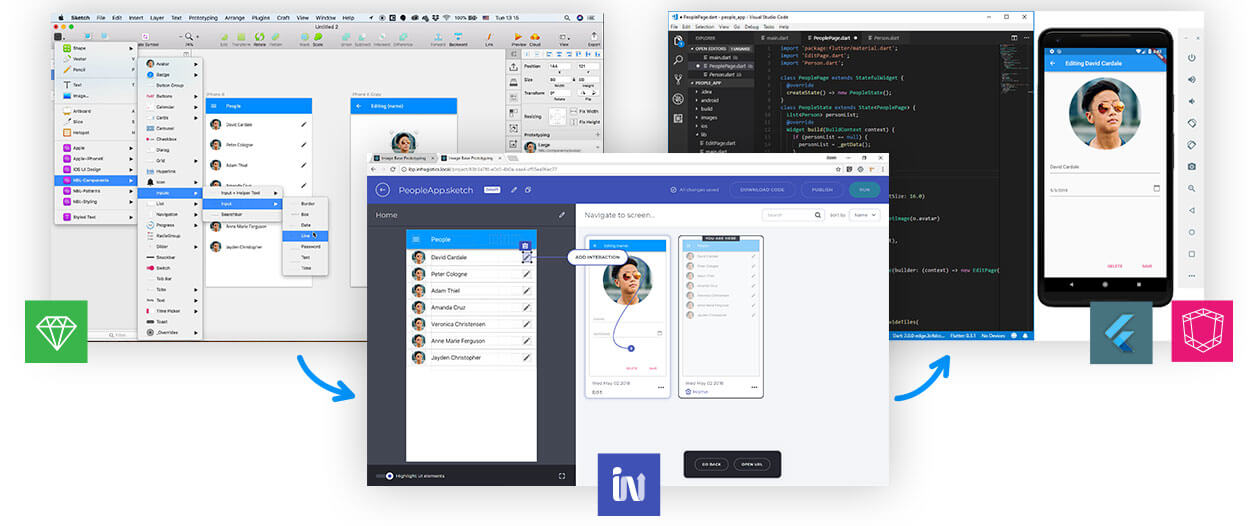Viewport: 1257px width, 526px height.
Task: Click the browser reload icon in Chrome toolbar
Action: 393,169
